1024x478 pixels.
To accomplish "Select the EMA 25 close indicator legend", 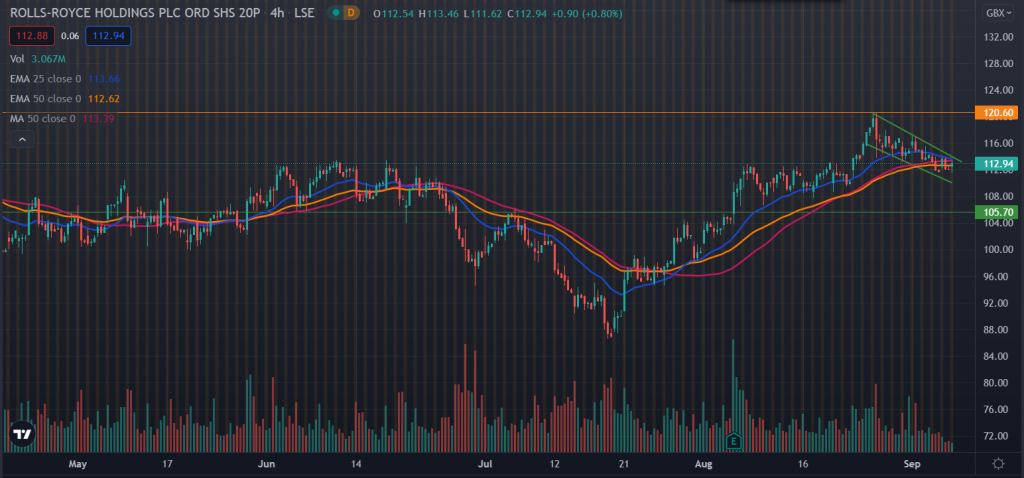I will [65, 79].
